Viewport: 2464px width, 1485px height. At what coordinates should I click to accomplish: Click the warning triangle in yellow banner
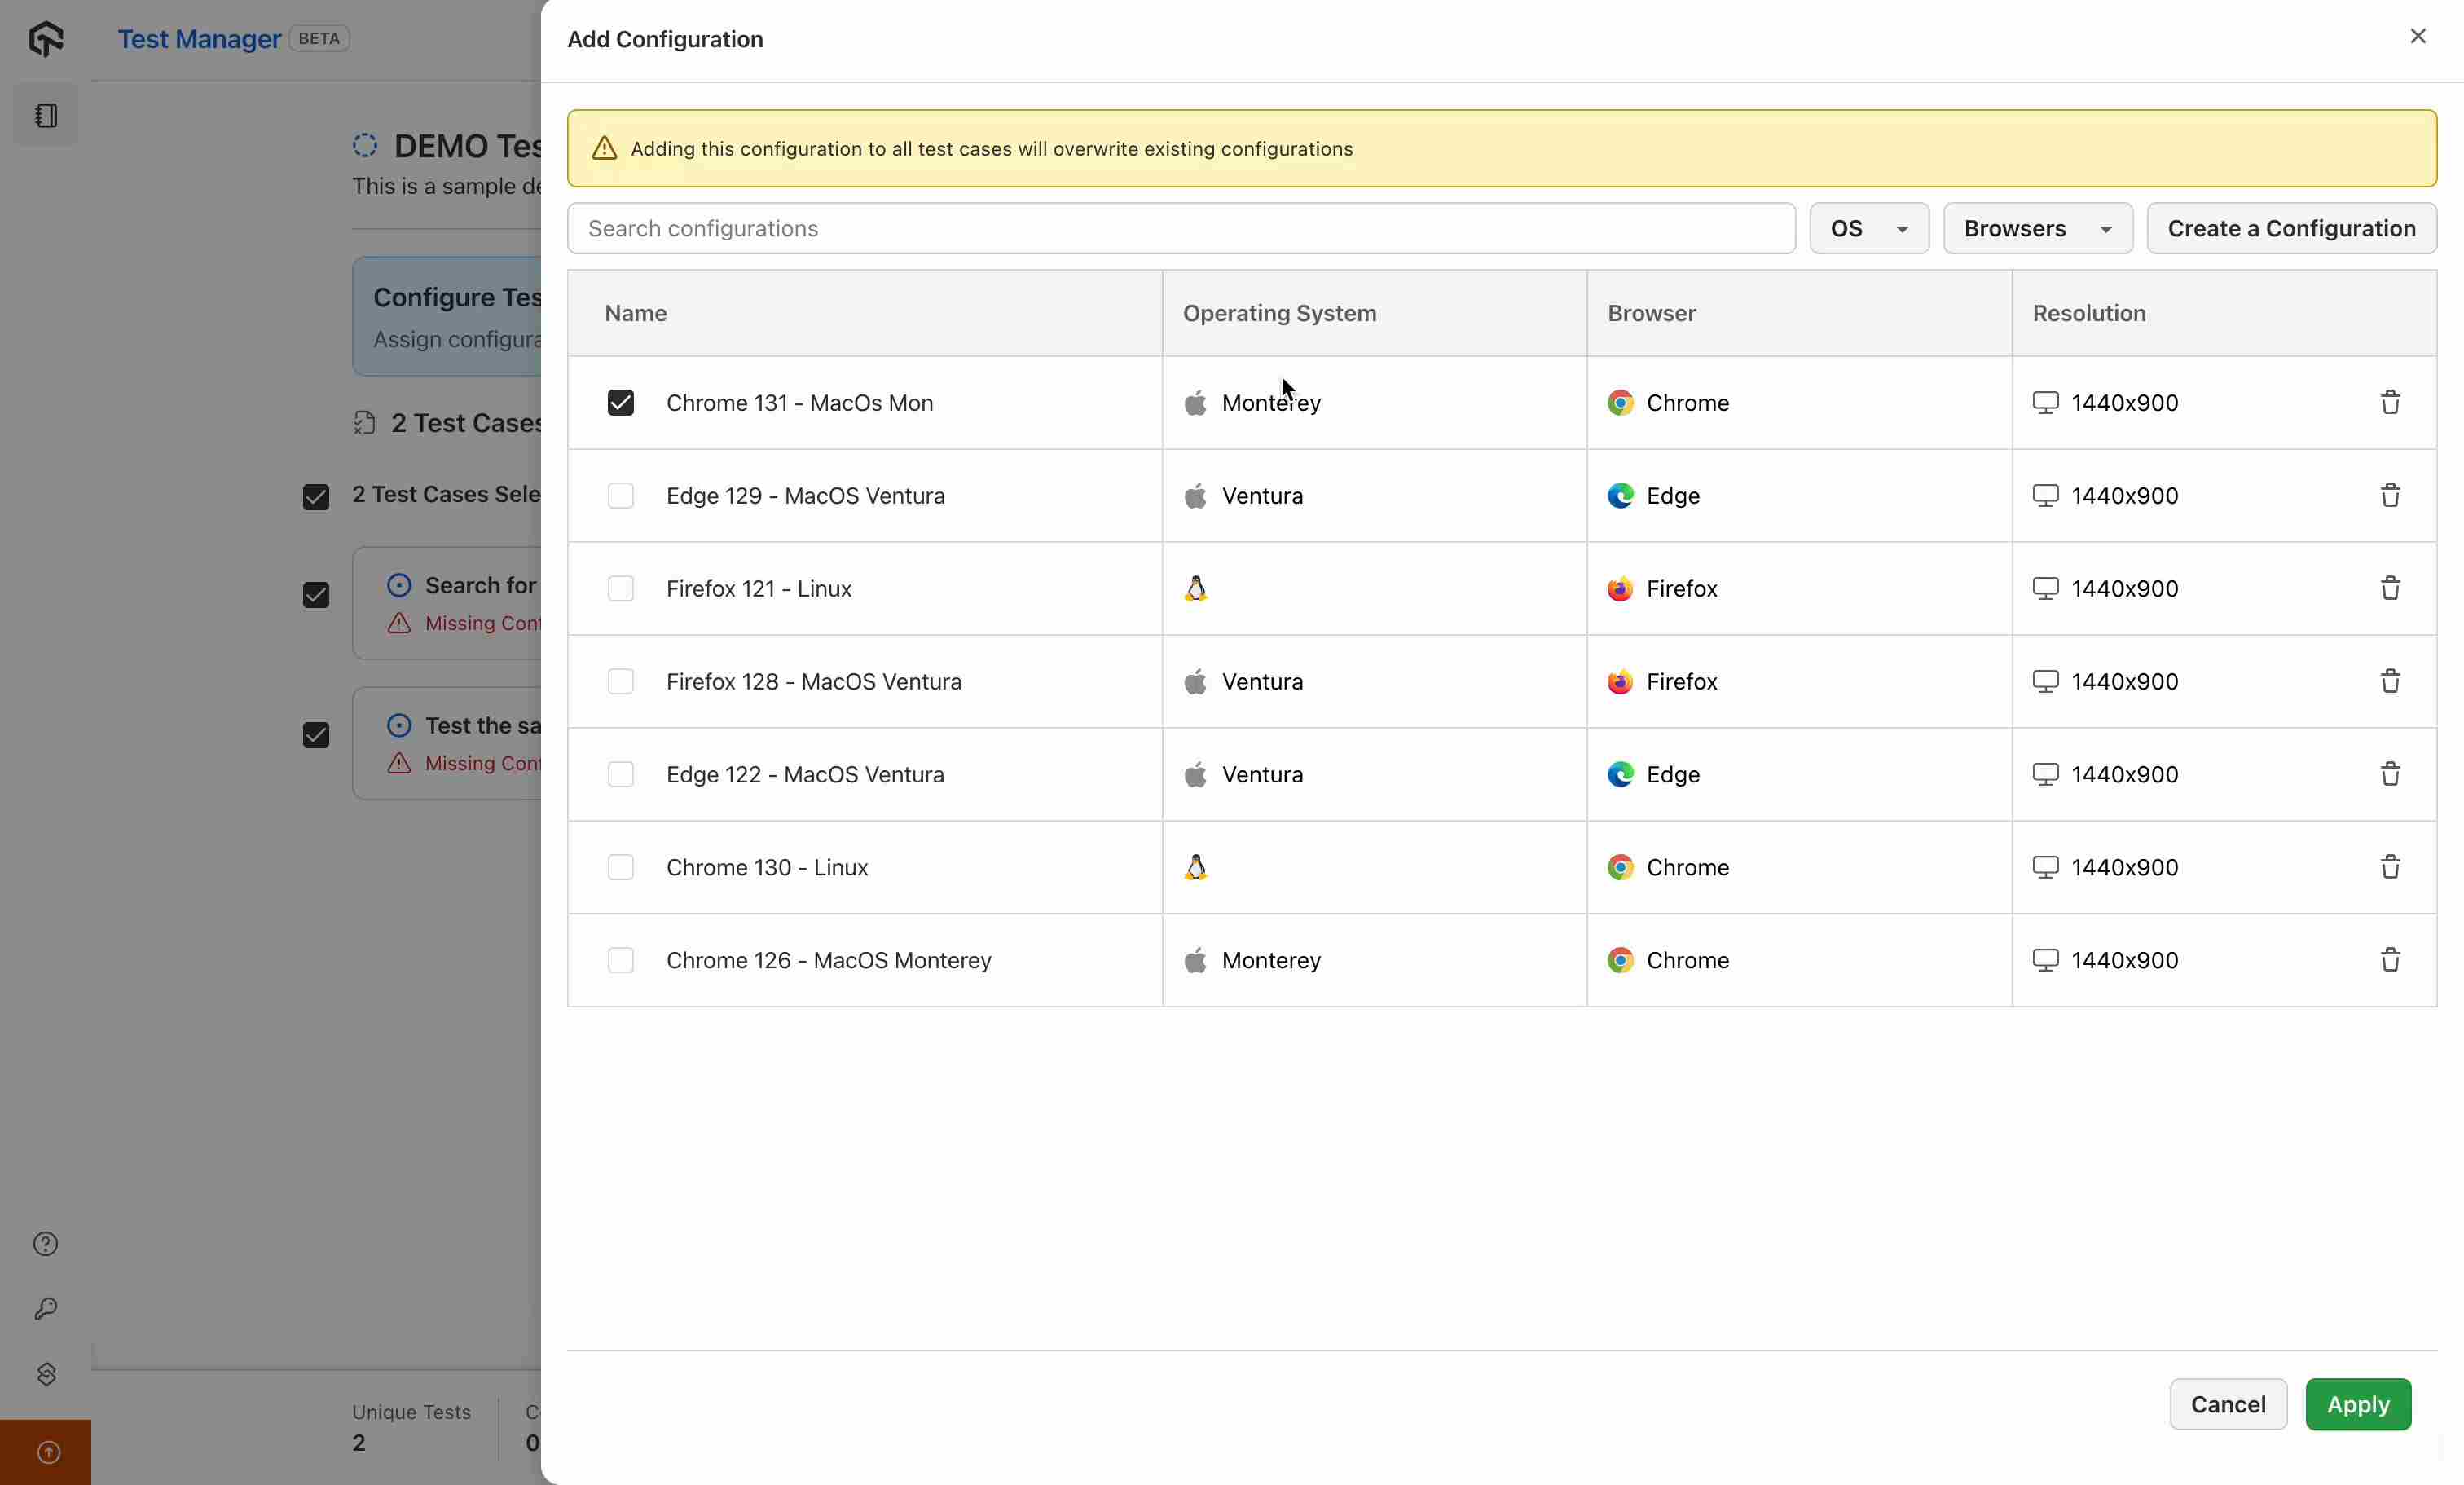604,148
